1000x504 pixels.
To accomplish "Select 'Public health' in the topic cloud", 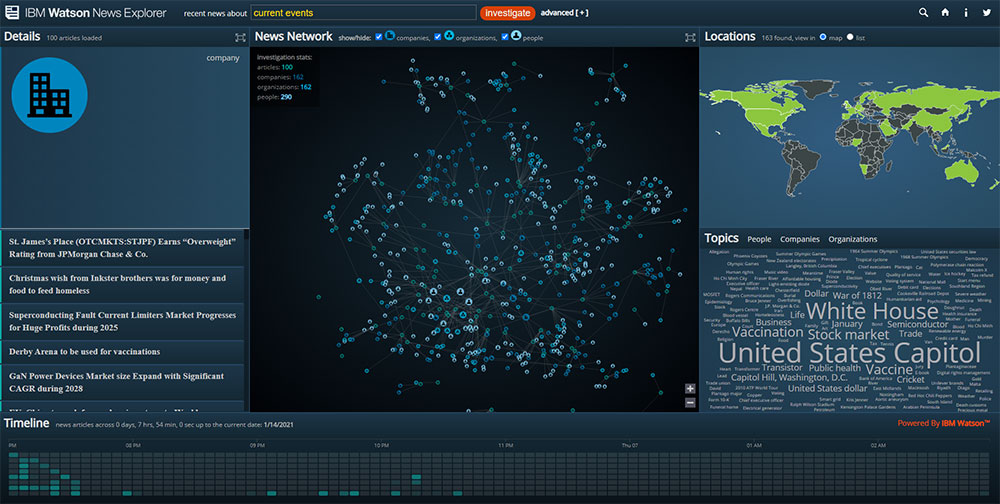I will point(835,368).
